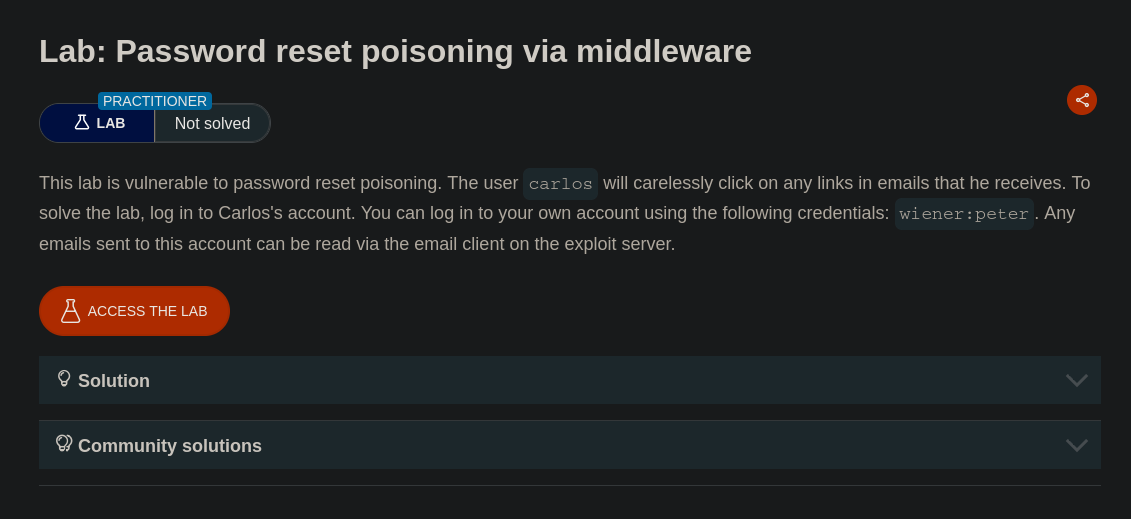Open the Solution section title

click(x=114, y=381)
